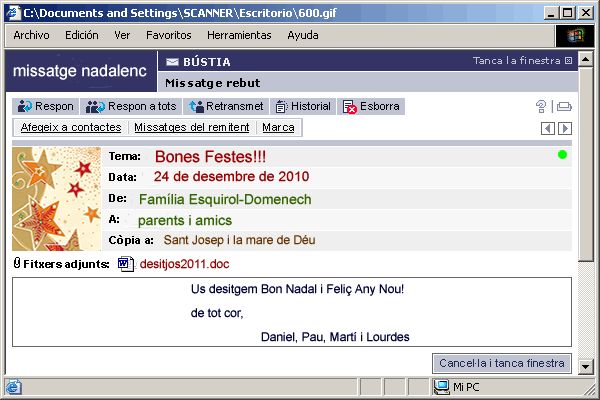Click the printer icon
The height and width of the screenshot is (400, 600).
564,106
